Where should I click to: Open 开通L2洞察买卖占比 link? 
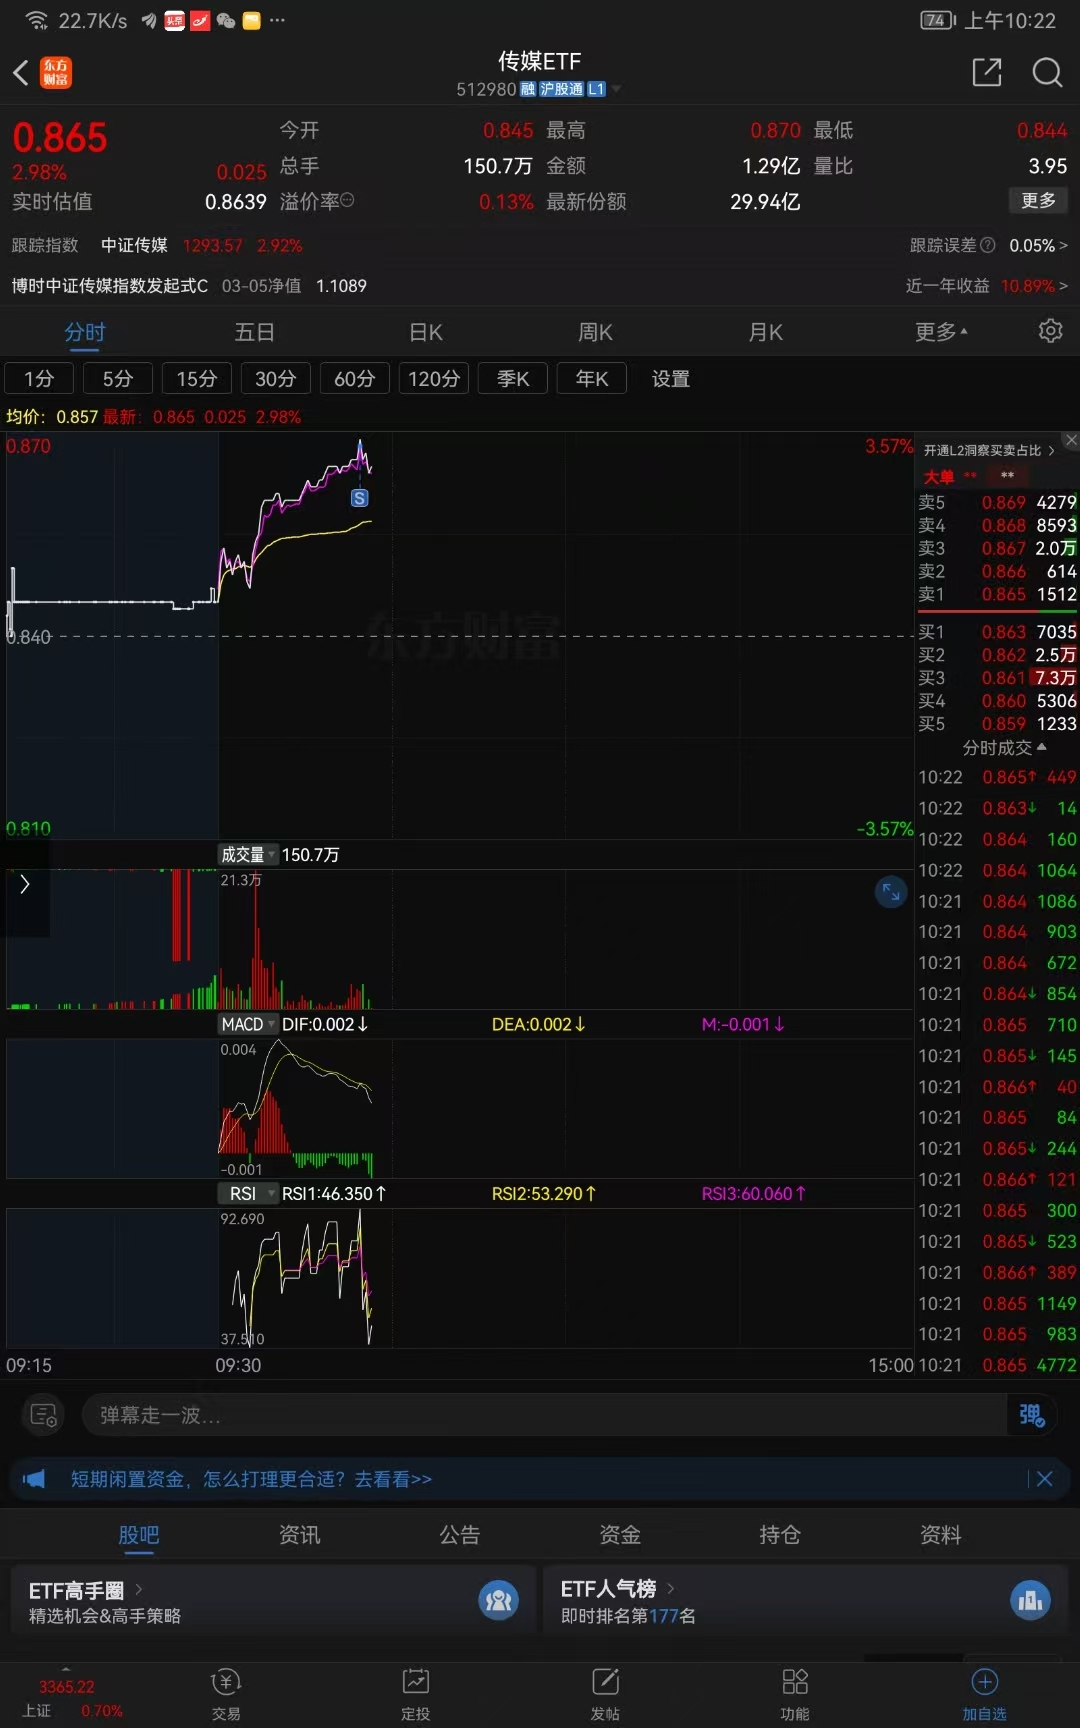click(988, 451)
